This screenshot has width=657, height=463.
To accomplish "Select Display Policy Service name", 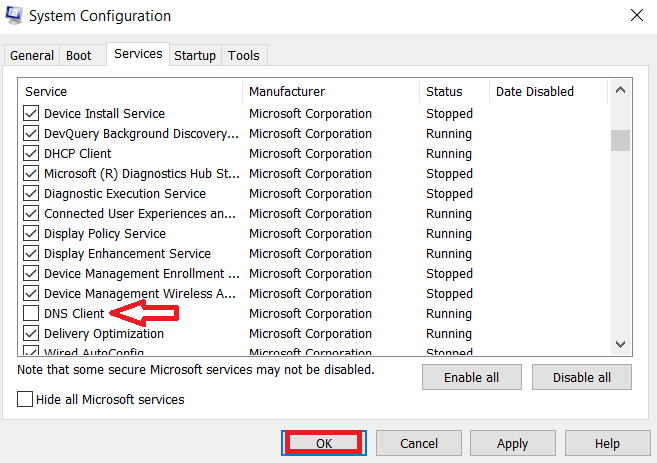I will click(105, 233).
